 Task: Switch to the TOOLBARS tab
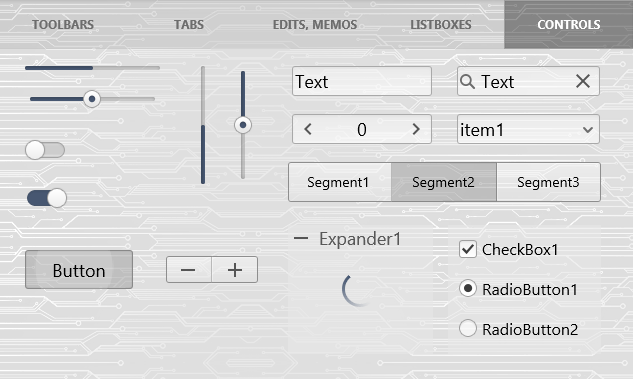tap(63, 25)
